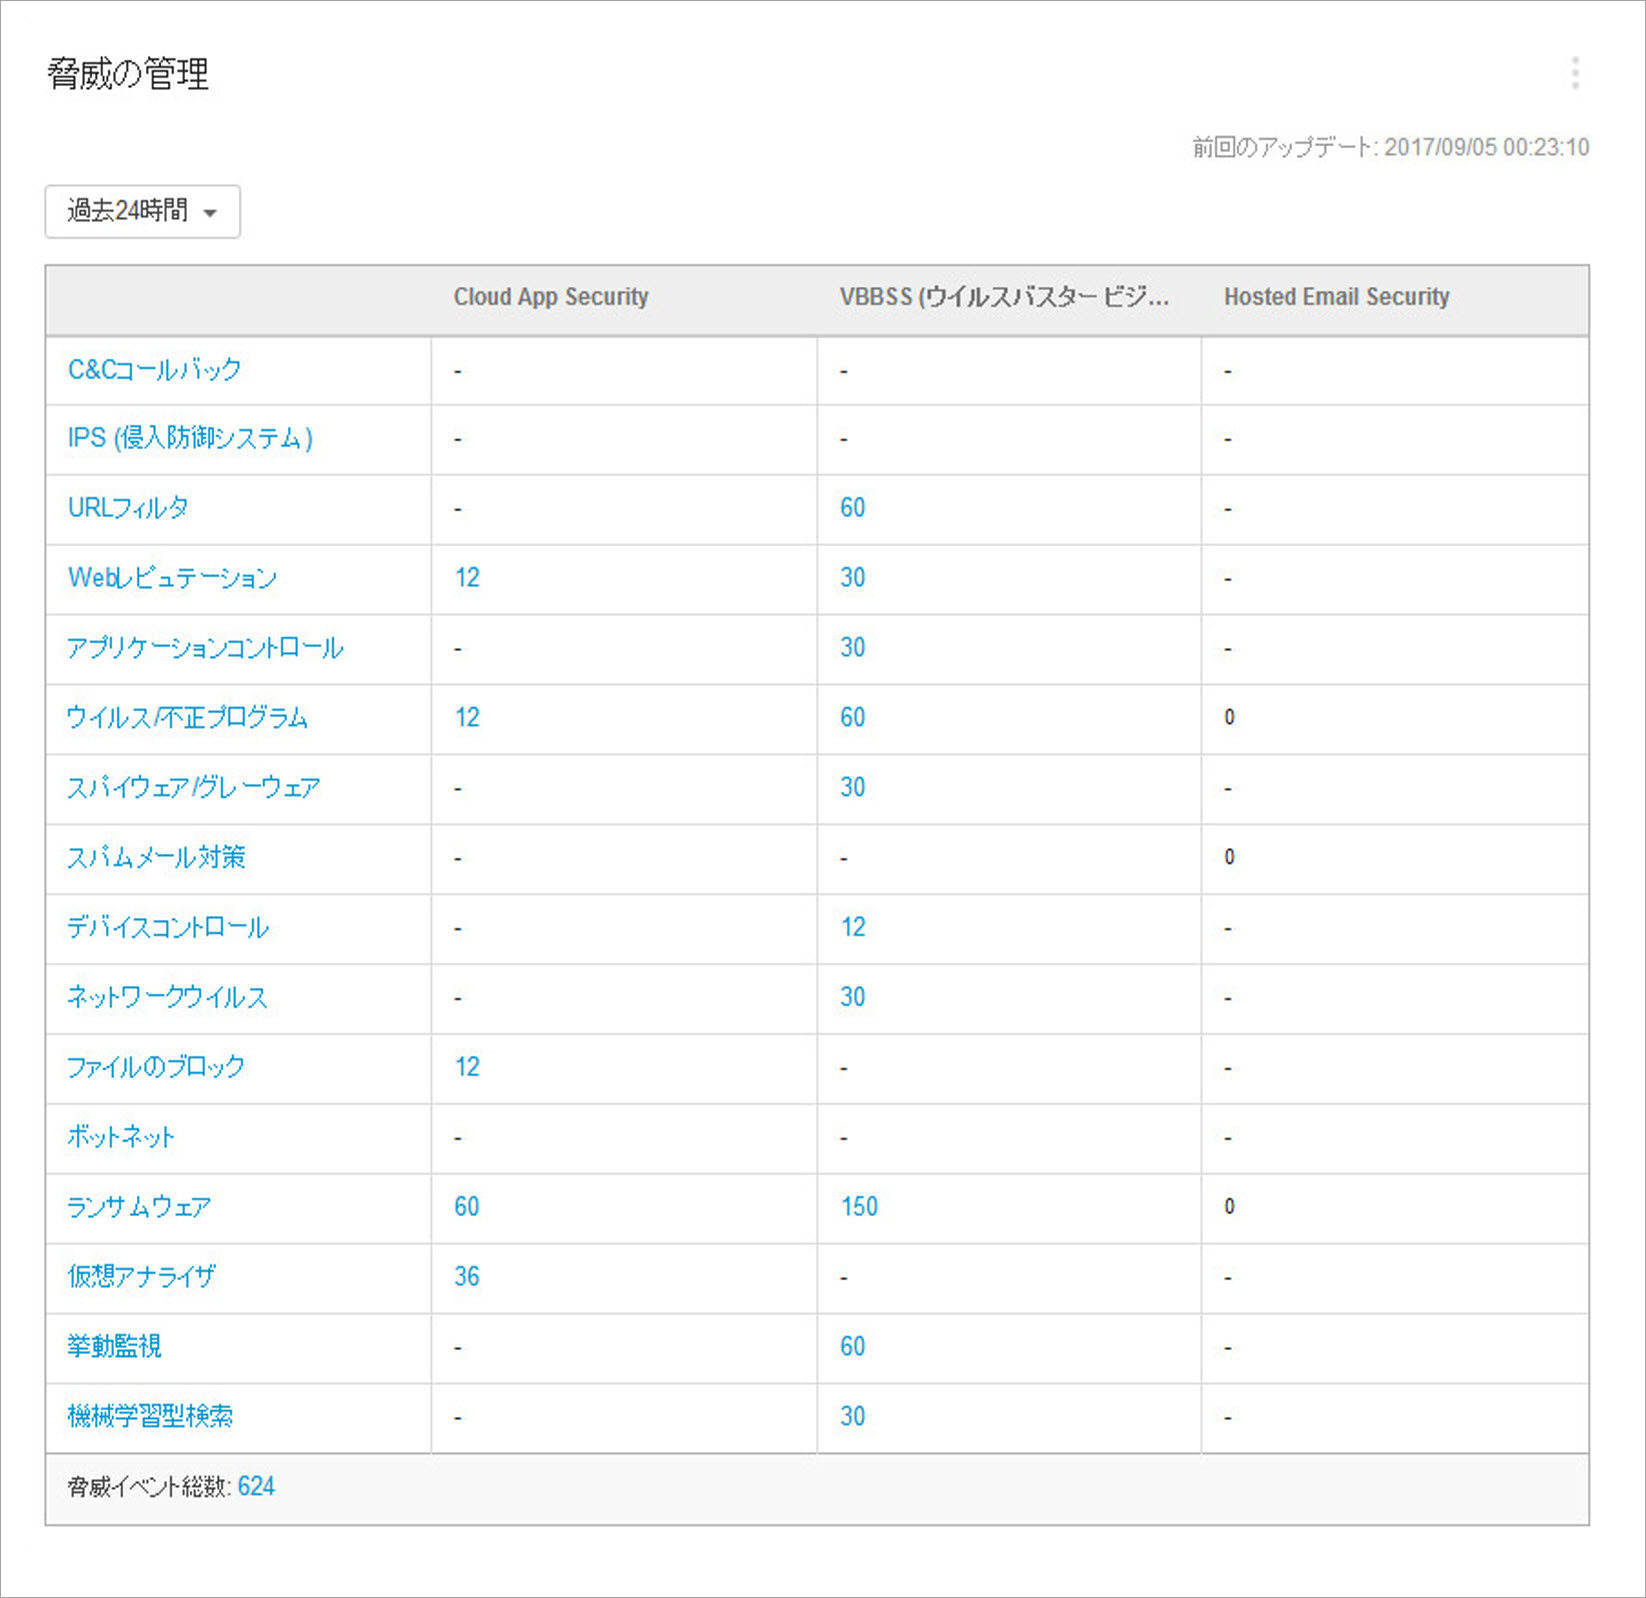Open the C&Cコールバック threat link

154,370
